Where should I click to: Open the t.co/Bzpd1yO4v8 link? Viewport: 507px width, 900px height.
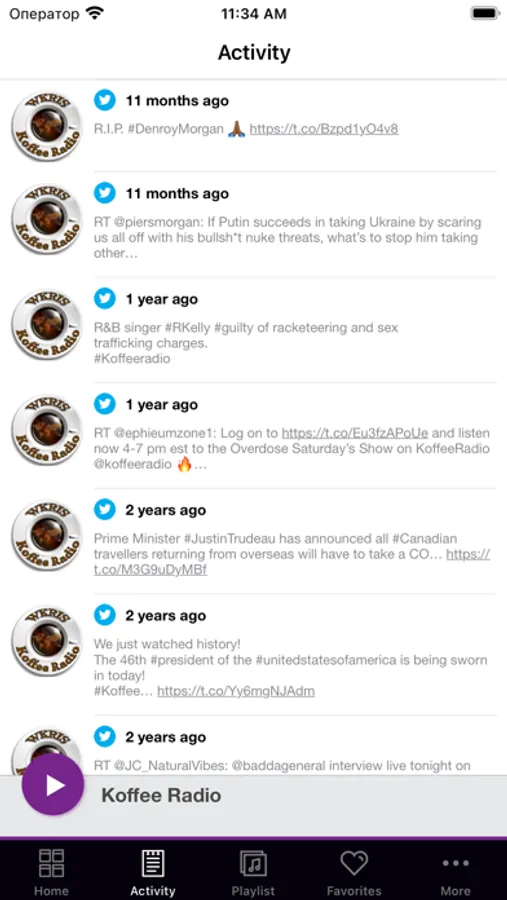(324, 129)
